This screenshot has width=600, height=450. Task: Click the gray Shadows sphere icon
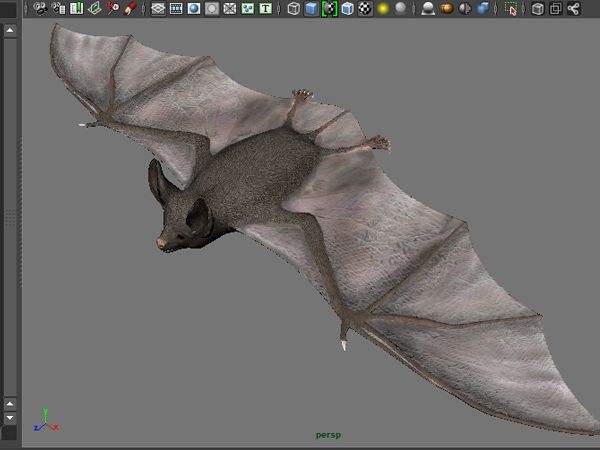400,8
